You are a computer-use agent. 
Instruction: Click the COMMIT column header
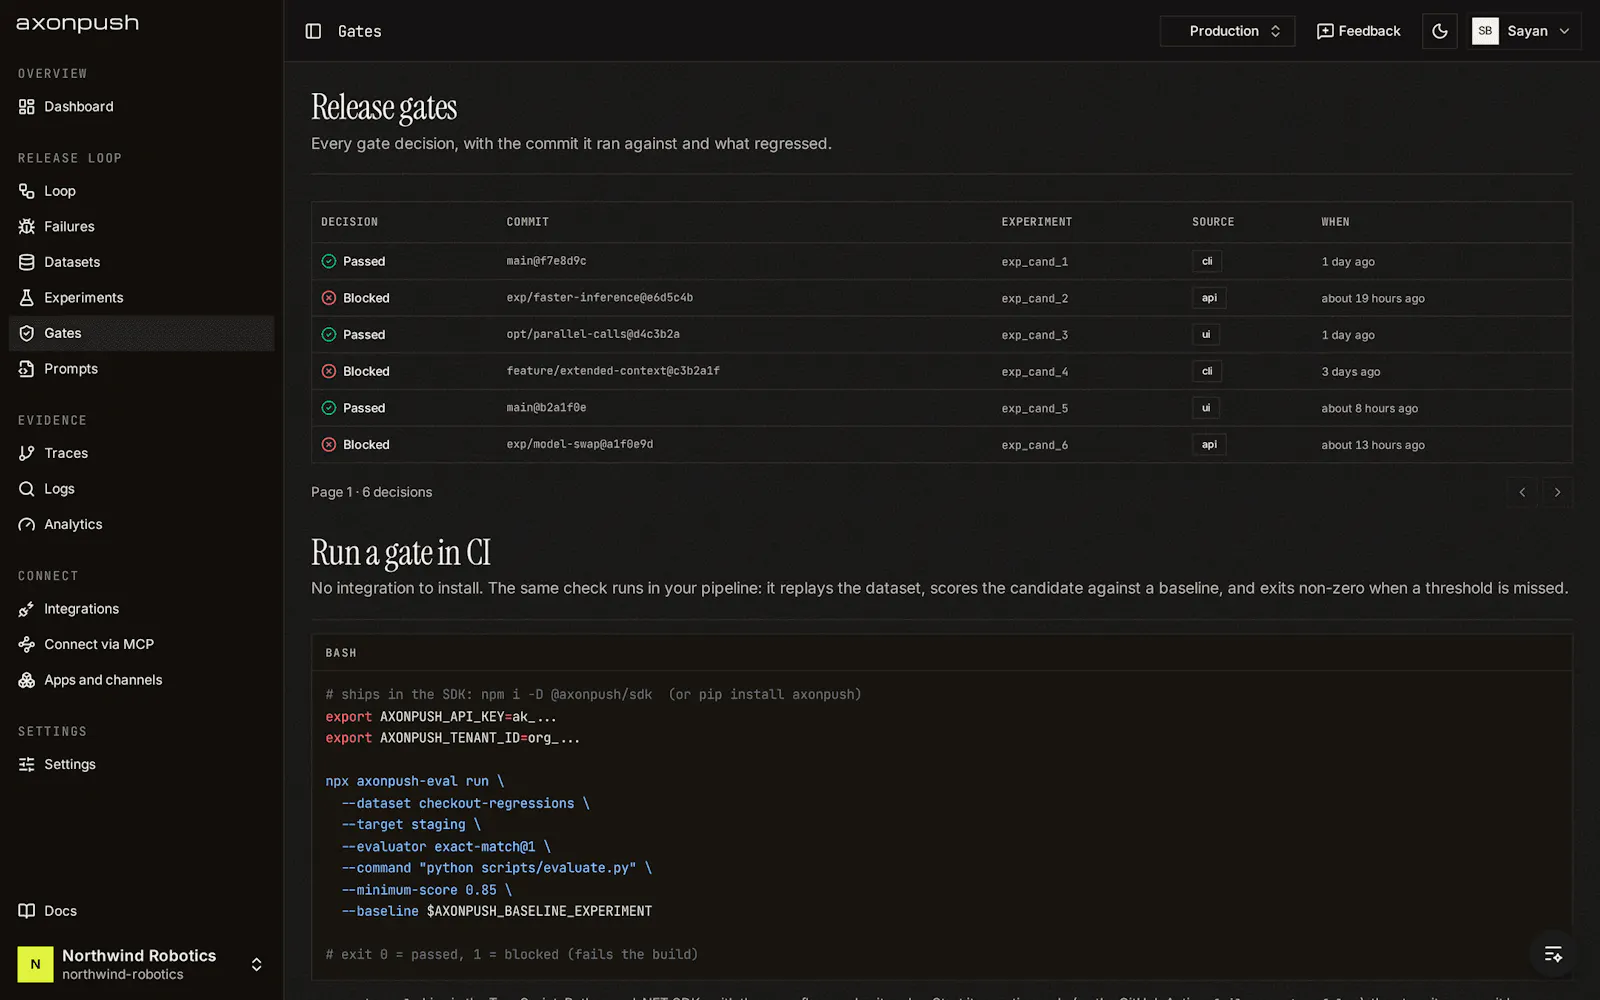(528, 222)
